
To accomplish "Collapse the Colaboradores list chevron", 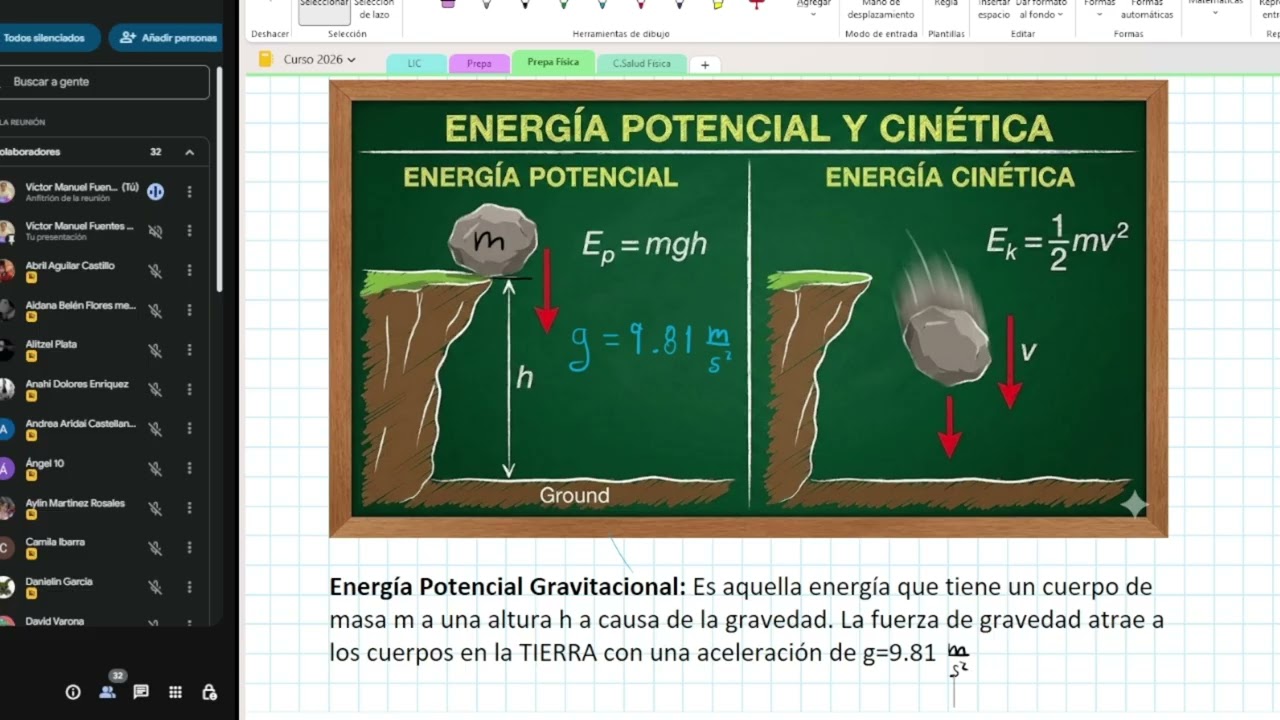I will click(189, 152).
